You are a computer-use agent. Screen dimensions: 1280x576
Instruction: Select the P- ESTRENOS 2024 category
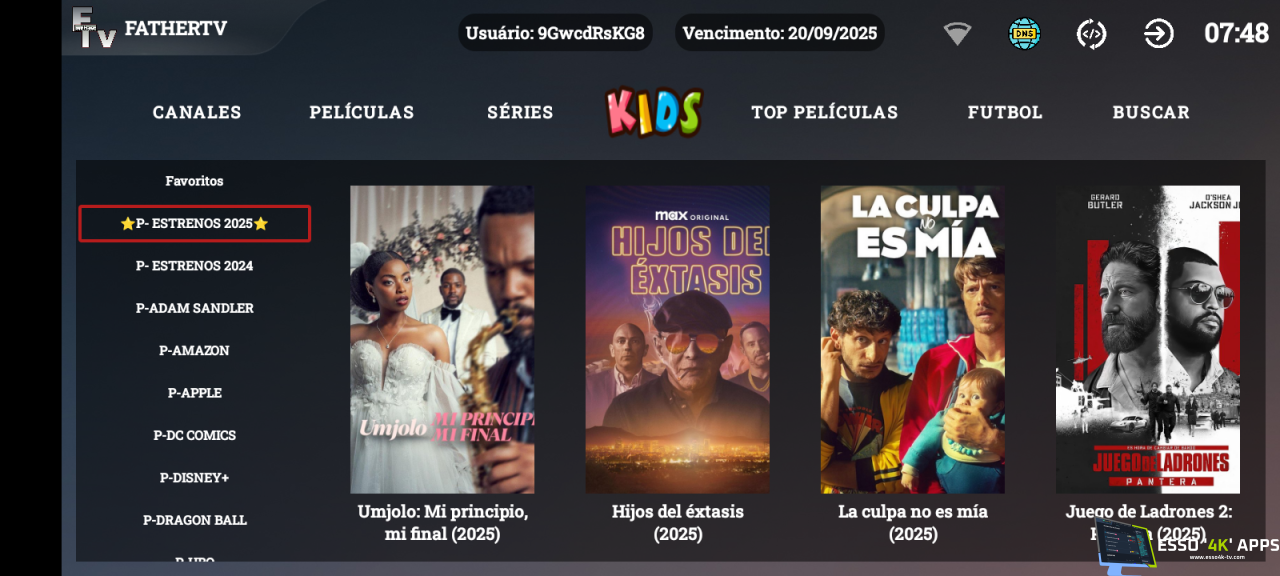click(195, 266)
